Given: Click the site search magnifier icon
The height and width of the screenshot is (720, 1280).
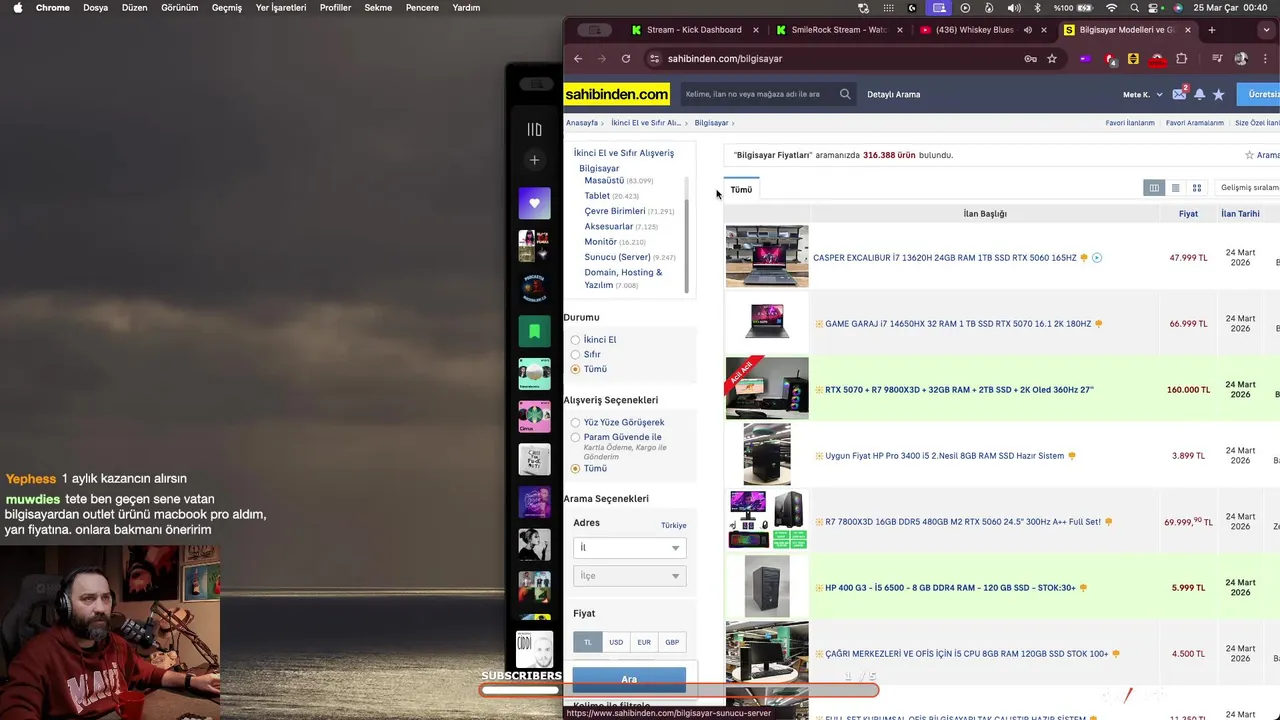Looking at the screenshot, I should point(845,94).
